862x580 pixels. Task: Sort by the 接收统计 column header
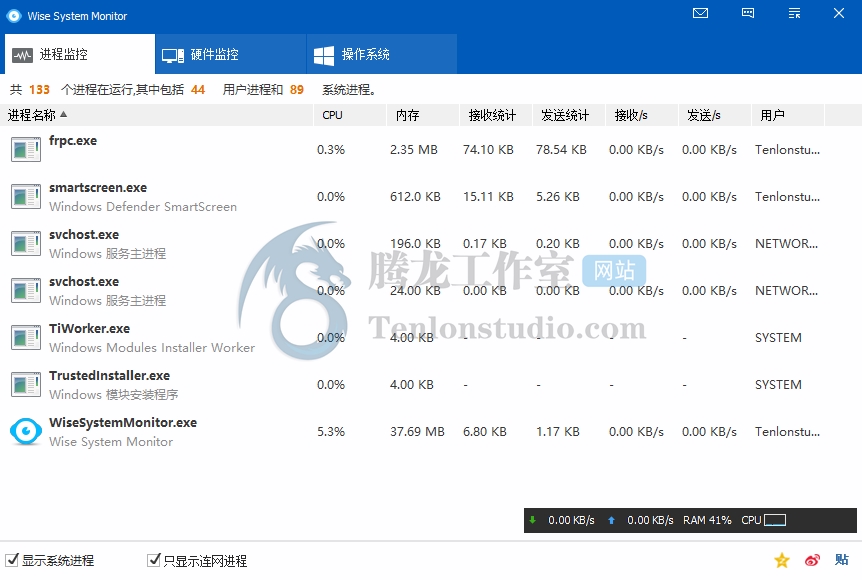(495, 115)
